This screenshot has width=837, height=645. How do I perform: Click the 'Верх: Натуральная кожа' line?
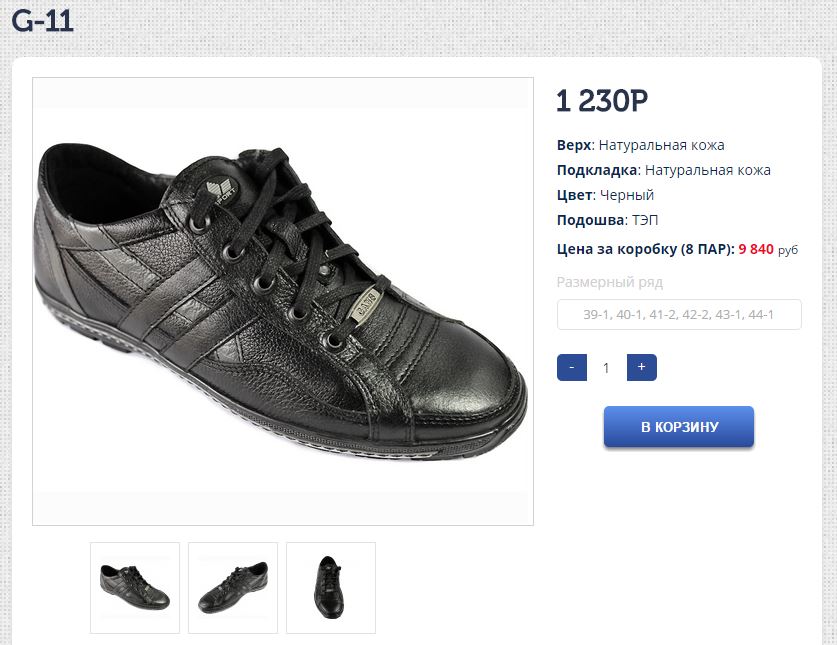pyautogui.click(x=640, y=145)
